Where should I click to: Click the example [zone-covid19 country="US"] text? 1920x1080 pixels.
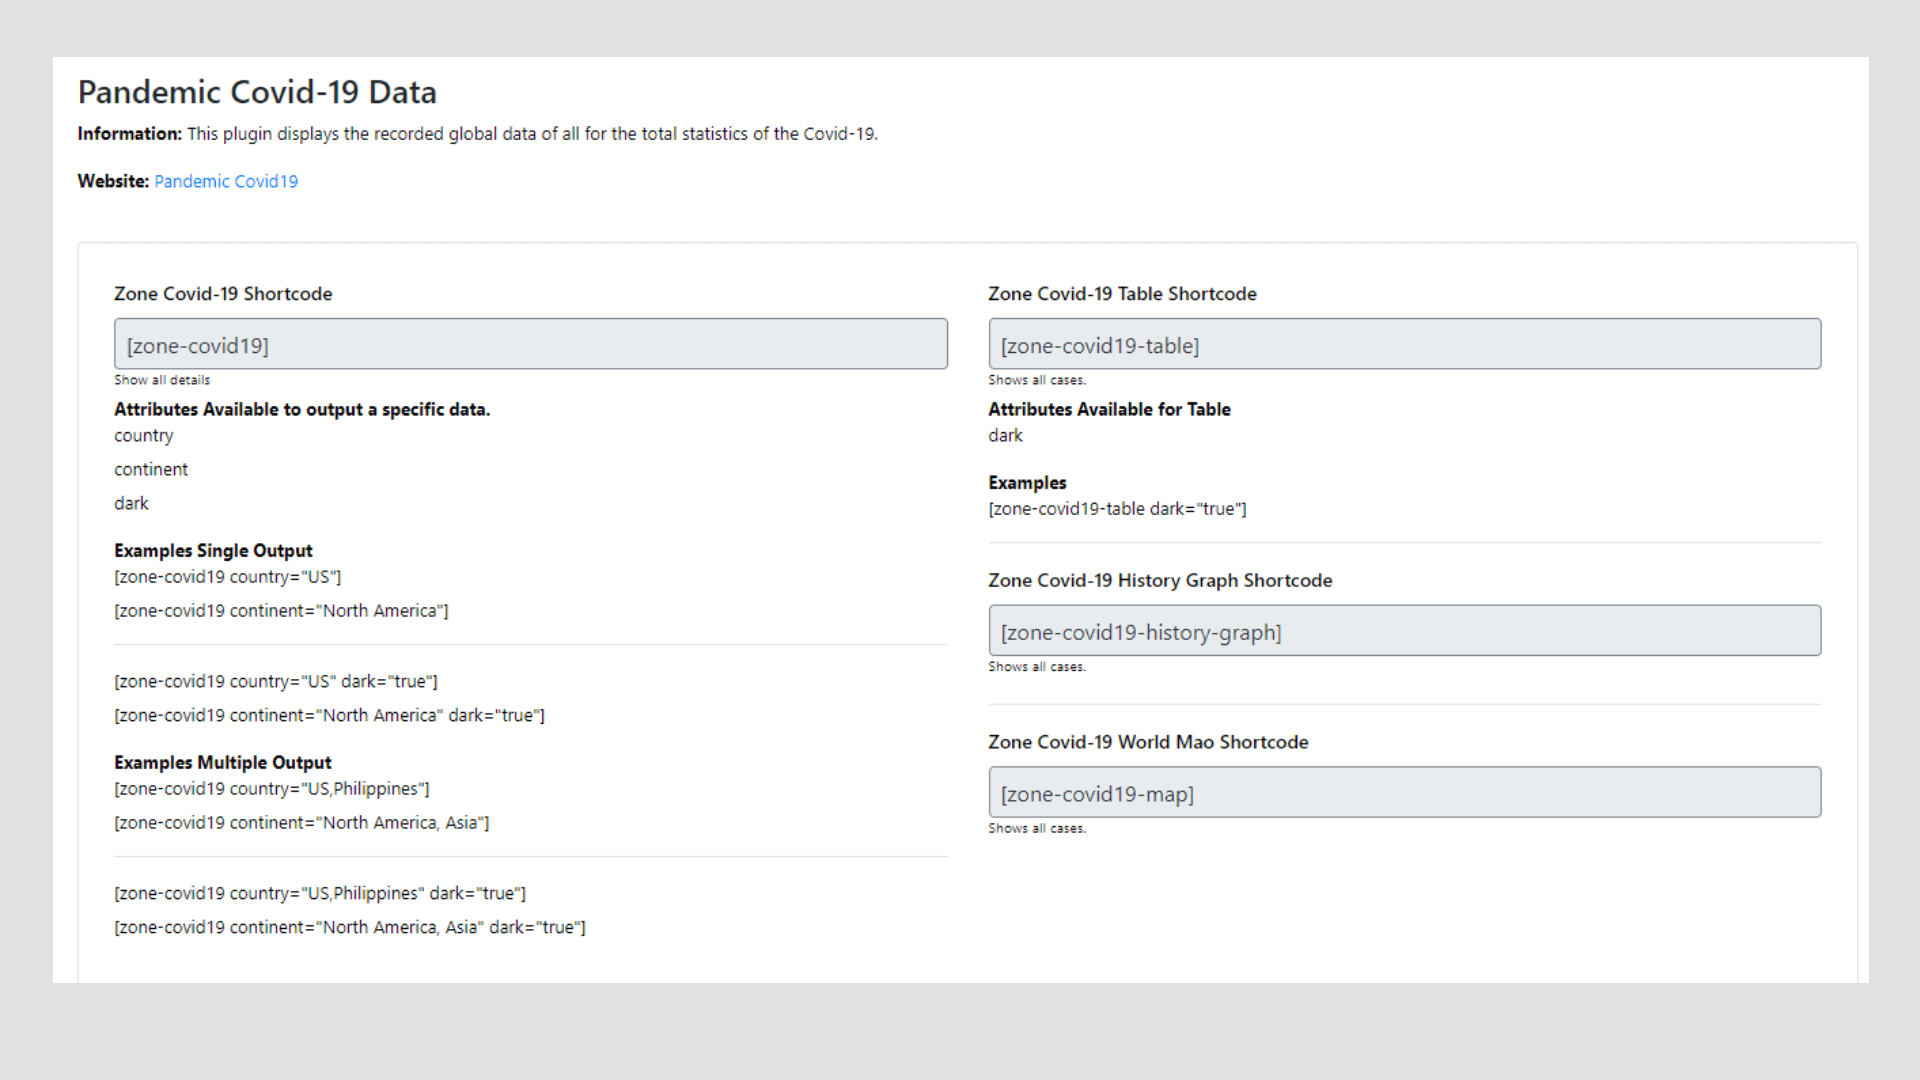[x=227, y=577]
